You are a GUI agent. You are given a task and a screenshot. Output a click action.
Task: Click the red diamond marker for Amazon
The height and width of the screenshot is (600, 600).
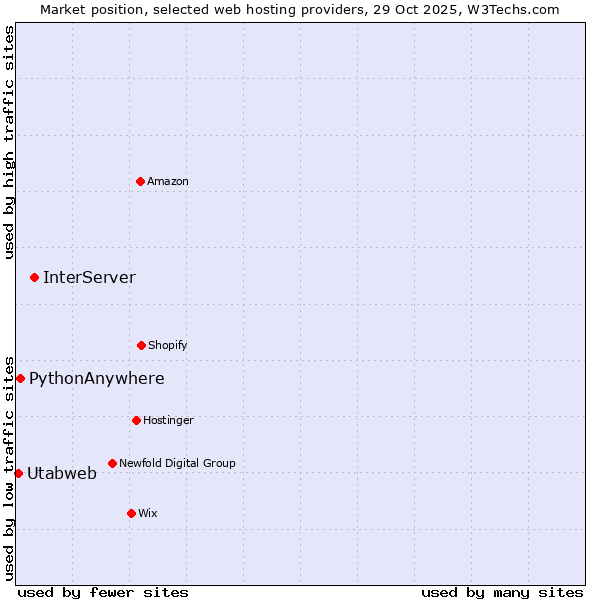(x=140, y=181)
